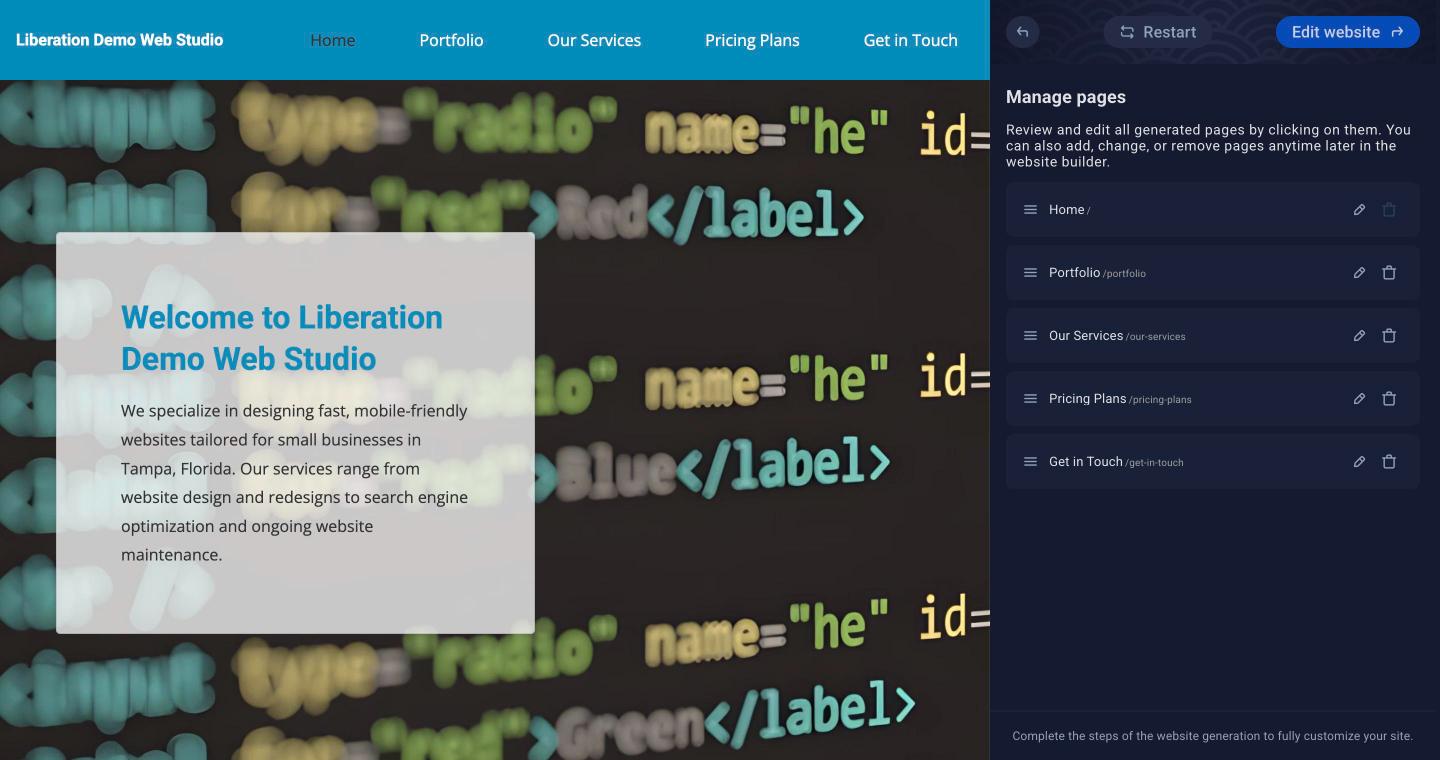Screen dimensions: 1440x760
Task: Click the paragraph beginning 'We specialize in designing'
Action: [x=295, y=482]
